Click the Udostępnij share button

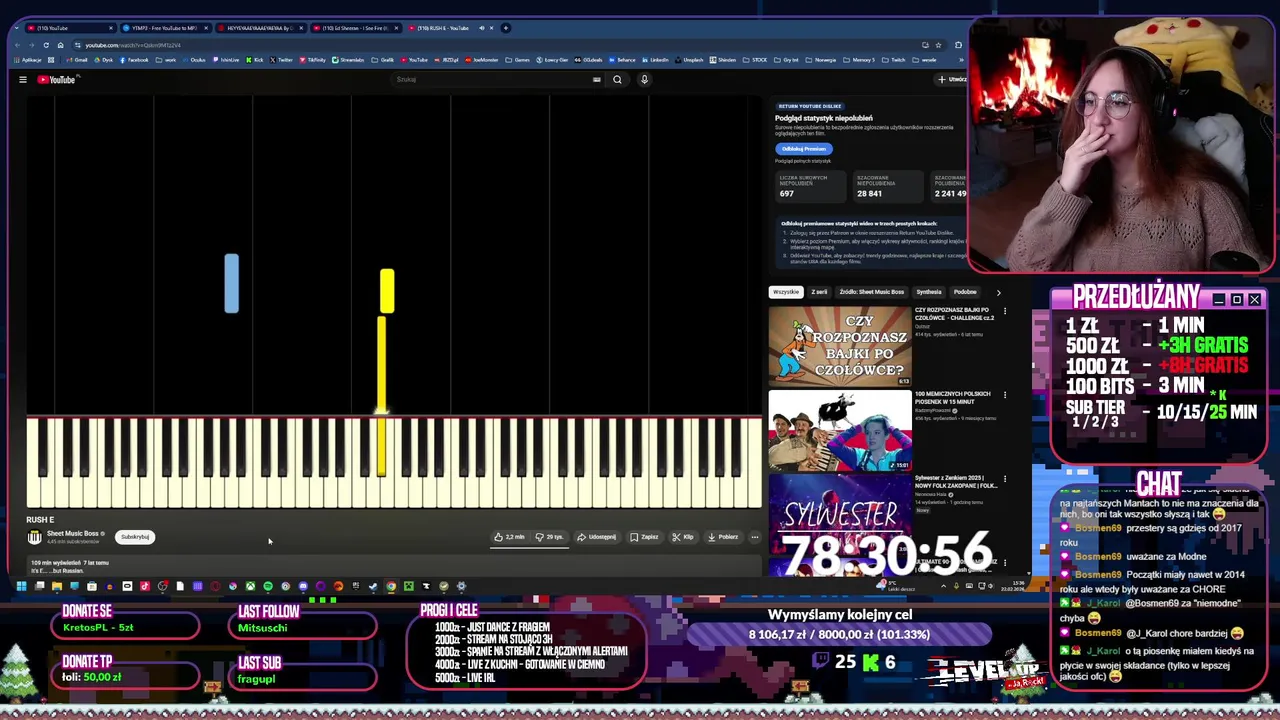pyautogui.click(x=597, y=537)
